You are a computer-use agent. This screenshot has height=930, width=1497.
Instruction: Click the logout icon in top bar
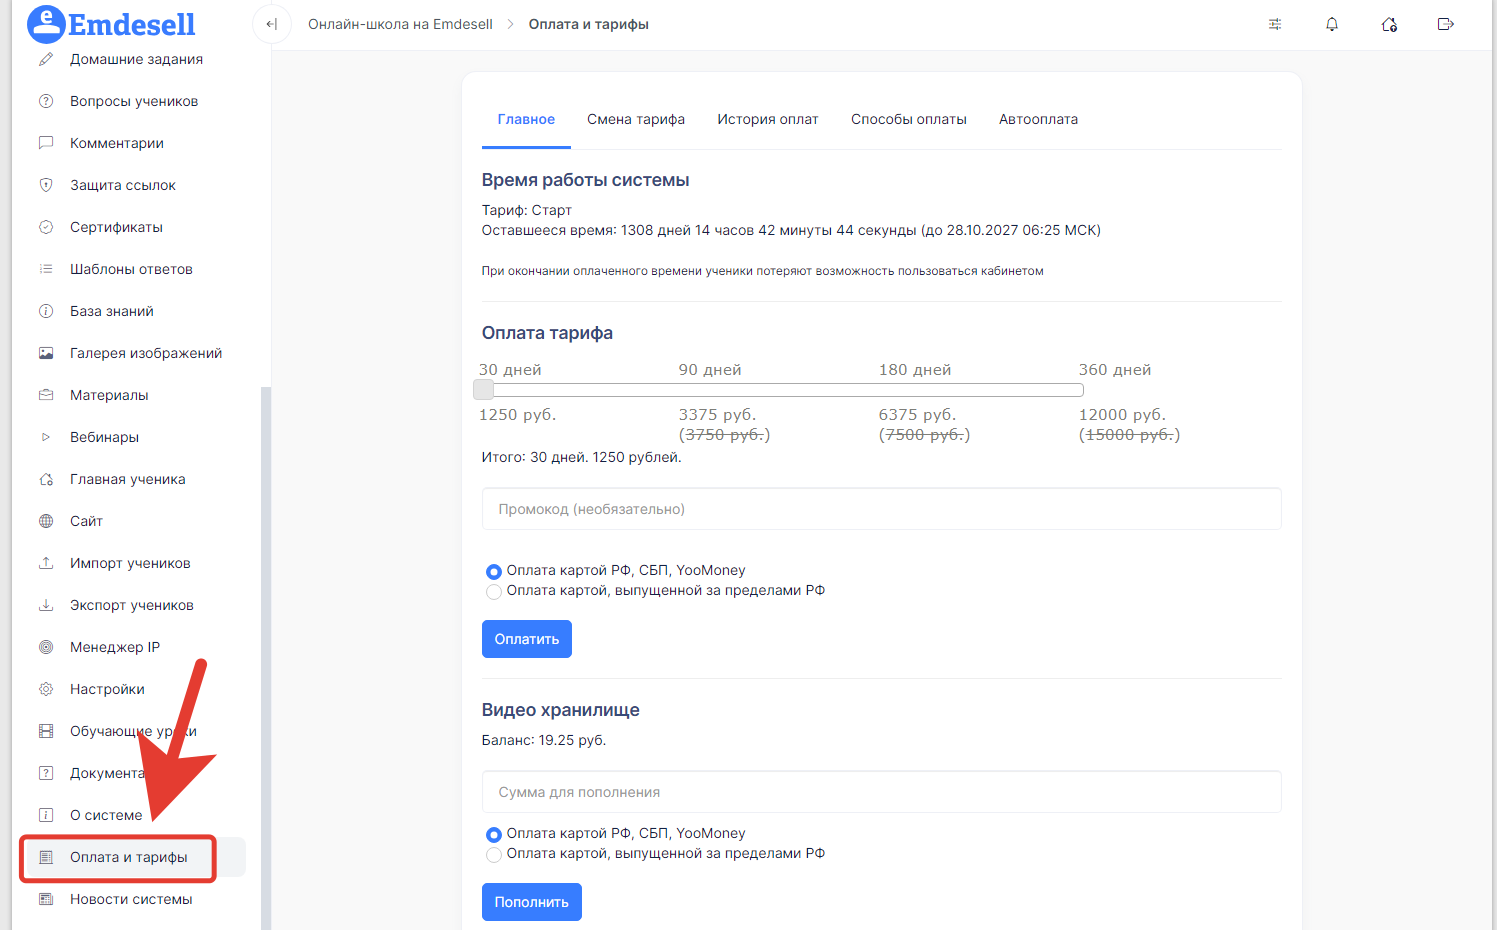click(x=1445, y=24)
